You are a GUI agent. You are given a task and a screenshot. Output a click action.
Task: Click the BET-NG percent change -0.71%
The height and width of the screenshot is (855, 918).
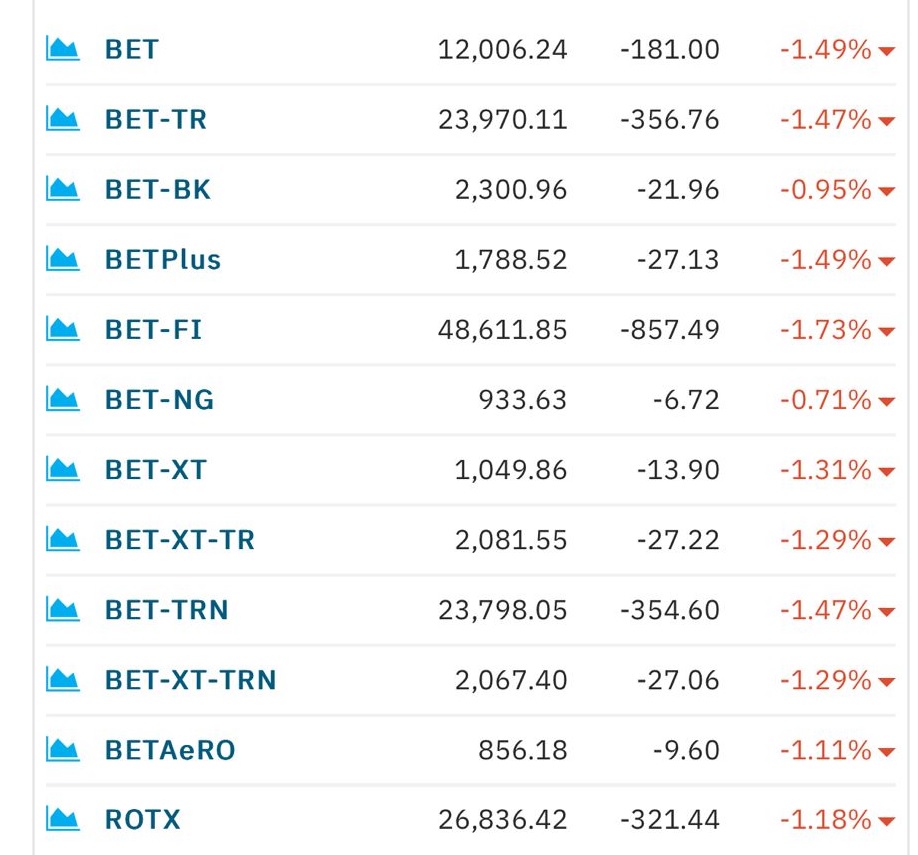click(x=825, y=400)
